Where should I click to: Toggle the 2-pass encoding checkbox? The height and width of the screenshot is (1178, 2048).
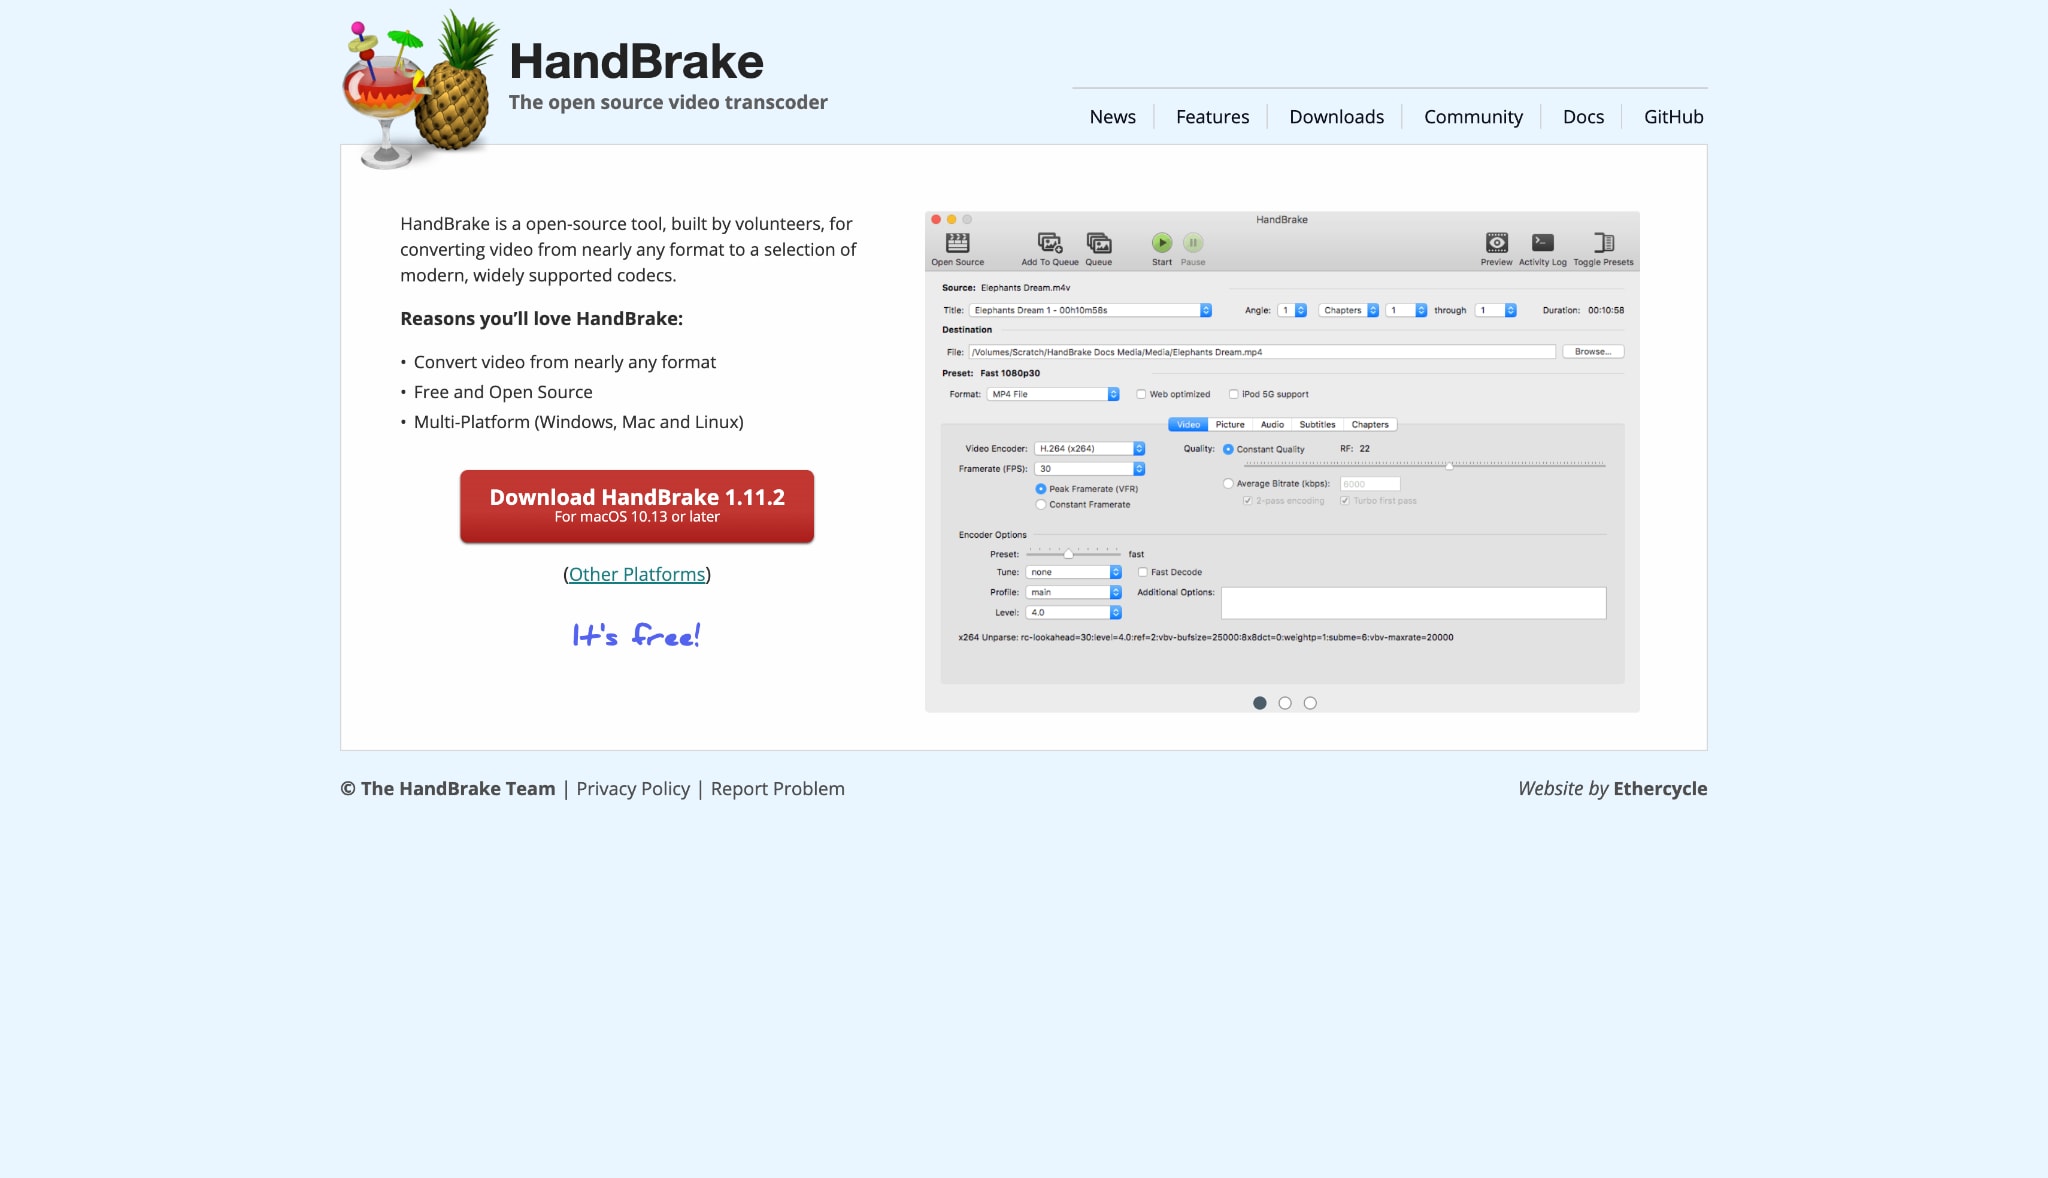pos(1247,501)
